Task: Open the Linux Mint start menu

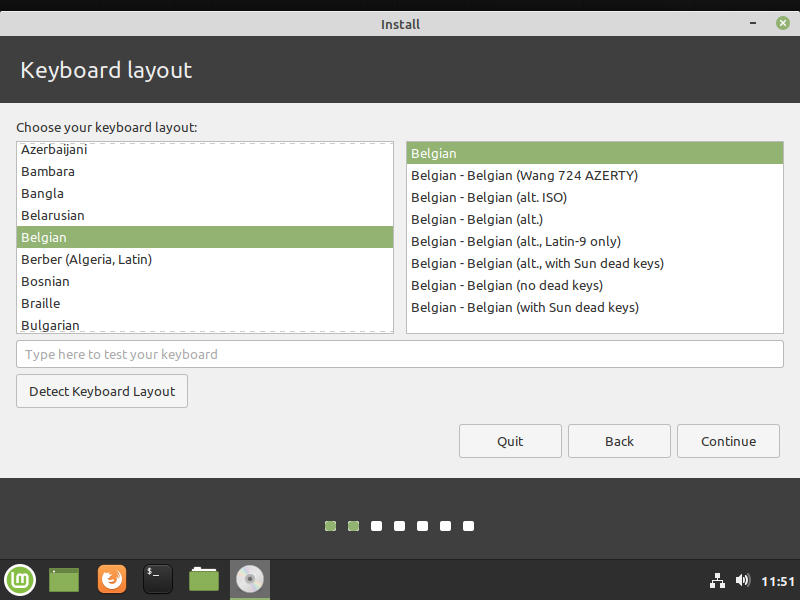Action: [x=20, y=580]
